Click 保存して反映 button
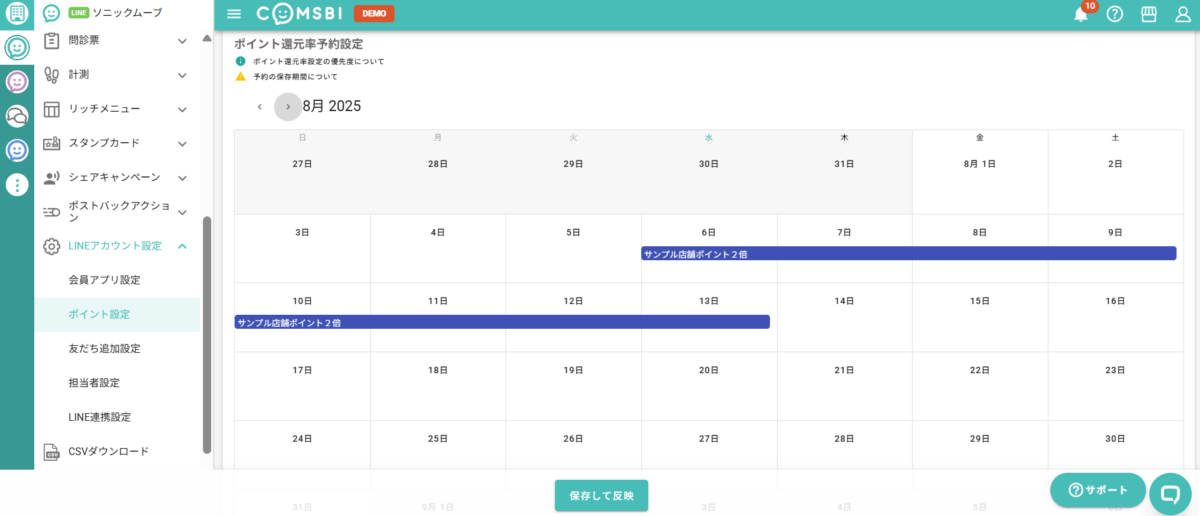 (x=602, y=495)
